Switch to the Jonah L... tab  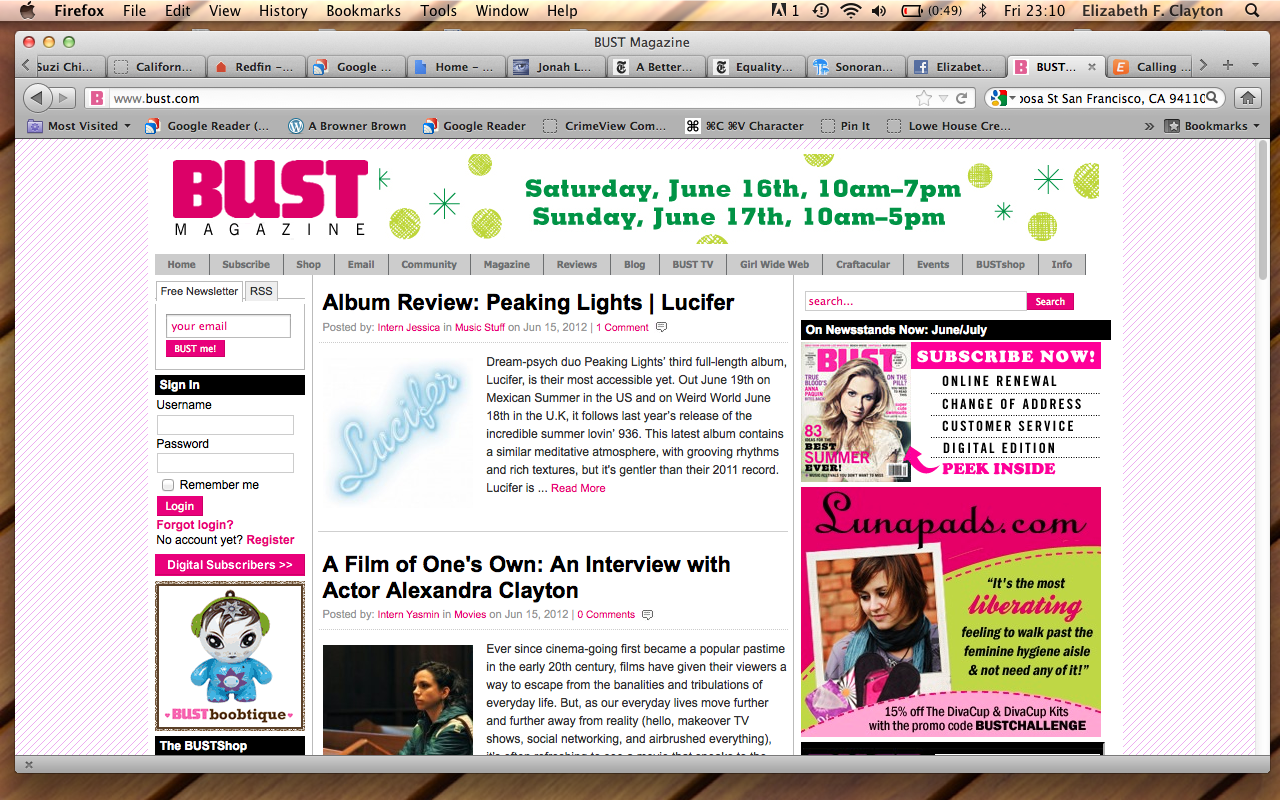click(556, 67)
